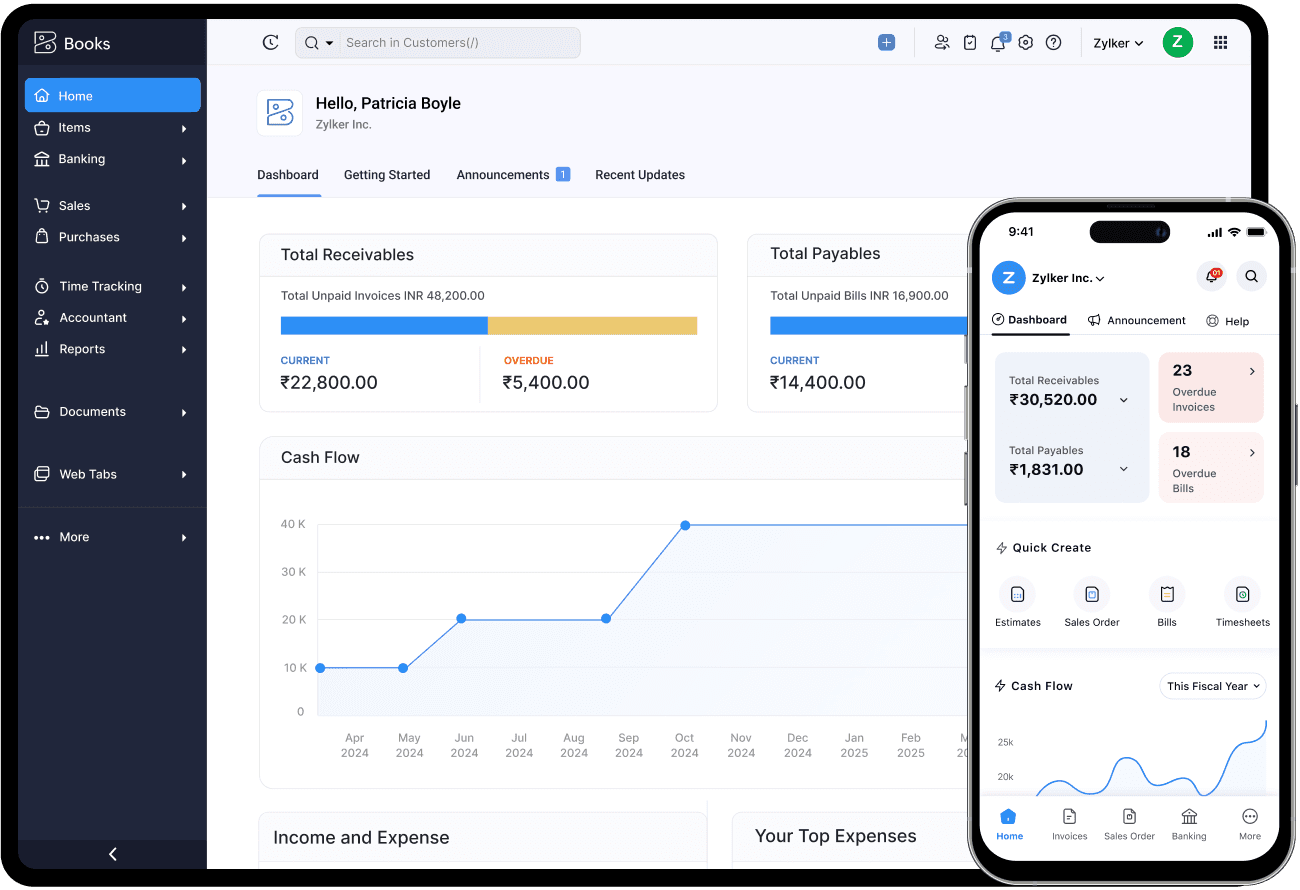
Task: Open the Zylker organization dropdown in top bar
Action: 1118,43
